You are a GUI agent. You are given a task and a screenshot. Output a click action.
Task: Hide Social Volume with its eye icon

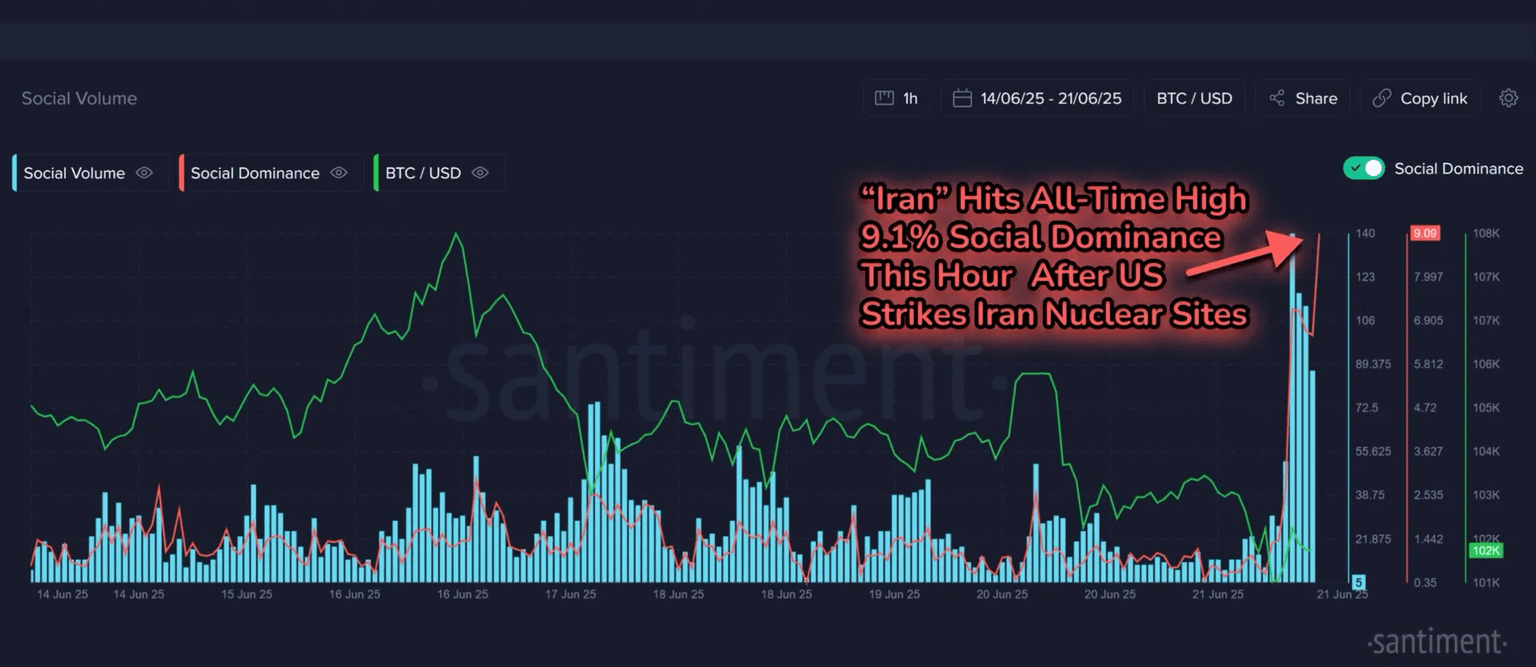(x=144, y=173)
